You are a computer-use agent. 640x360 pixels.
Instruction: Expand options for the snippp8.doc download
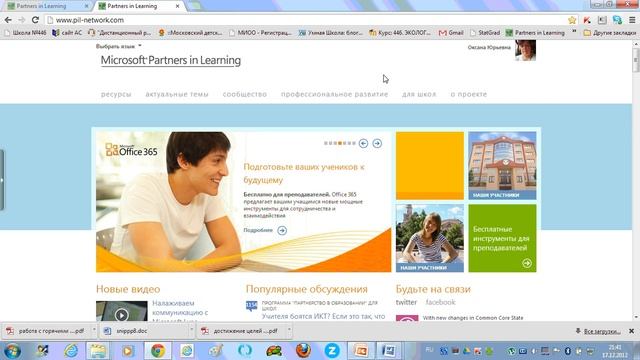tap(191, 330)
